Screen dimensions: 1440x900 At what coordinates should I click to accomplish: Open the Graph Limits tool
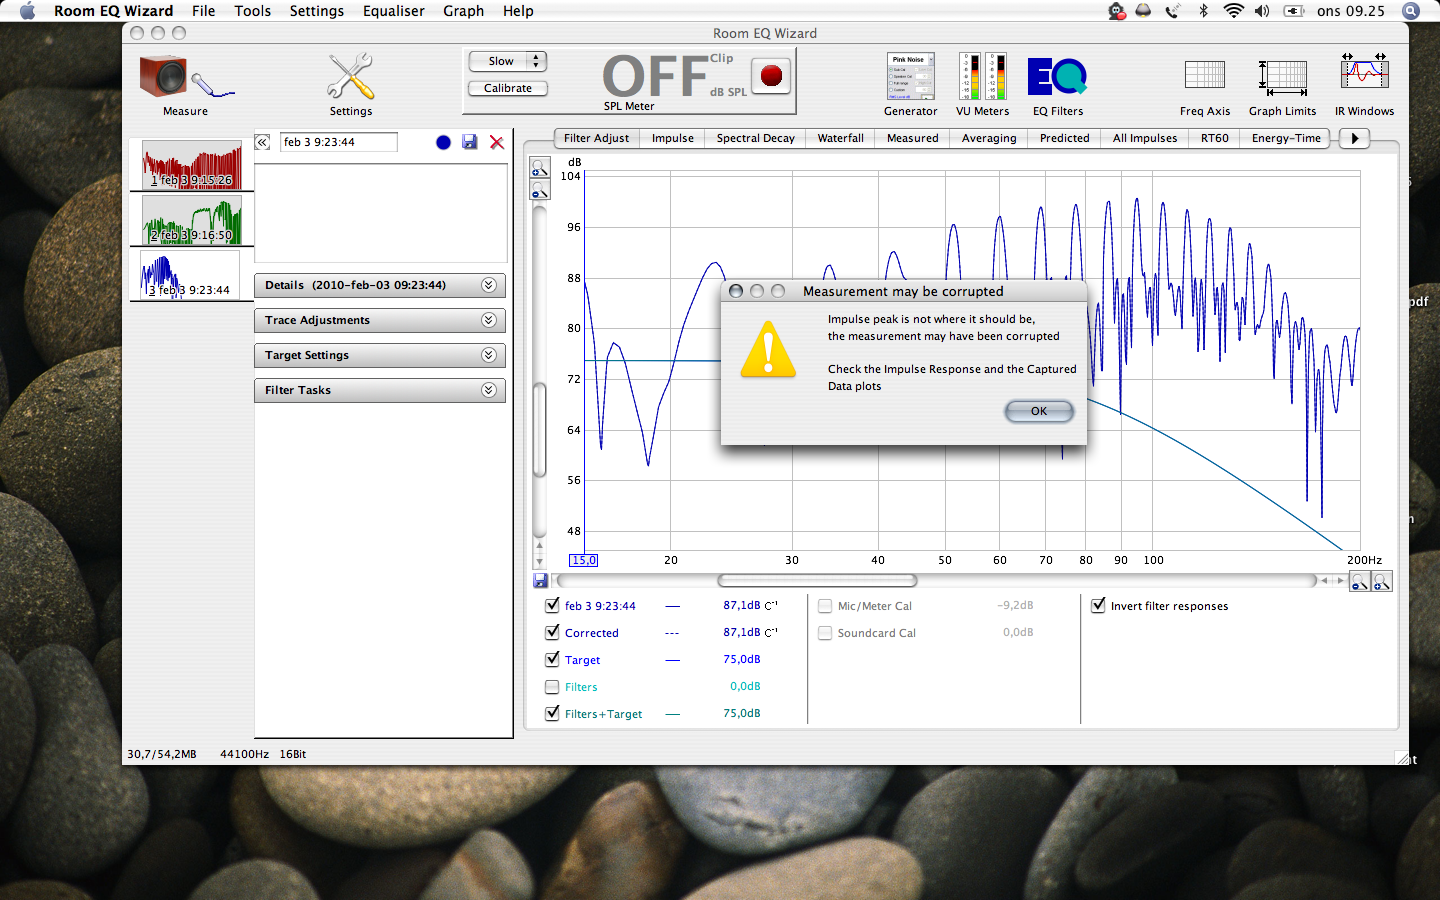coord(1282,76)
